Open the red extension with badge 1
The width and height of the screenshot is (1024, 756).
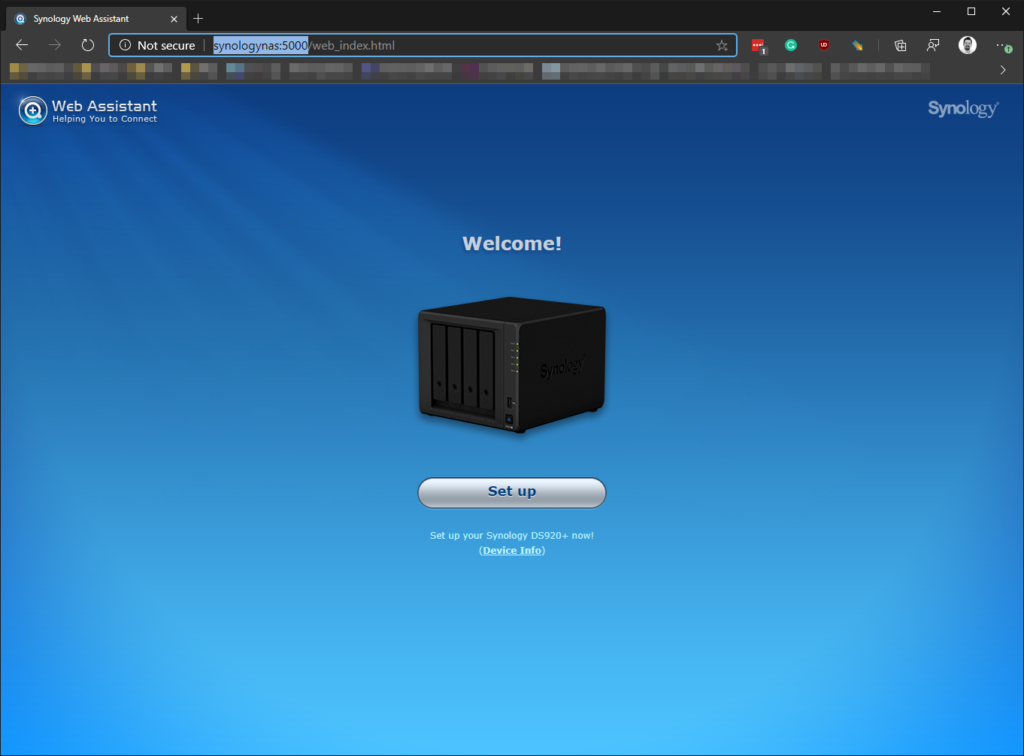tap(758, 46)
